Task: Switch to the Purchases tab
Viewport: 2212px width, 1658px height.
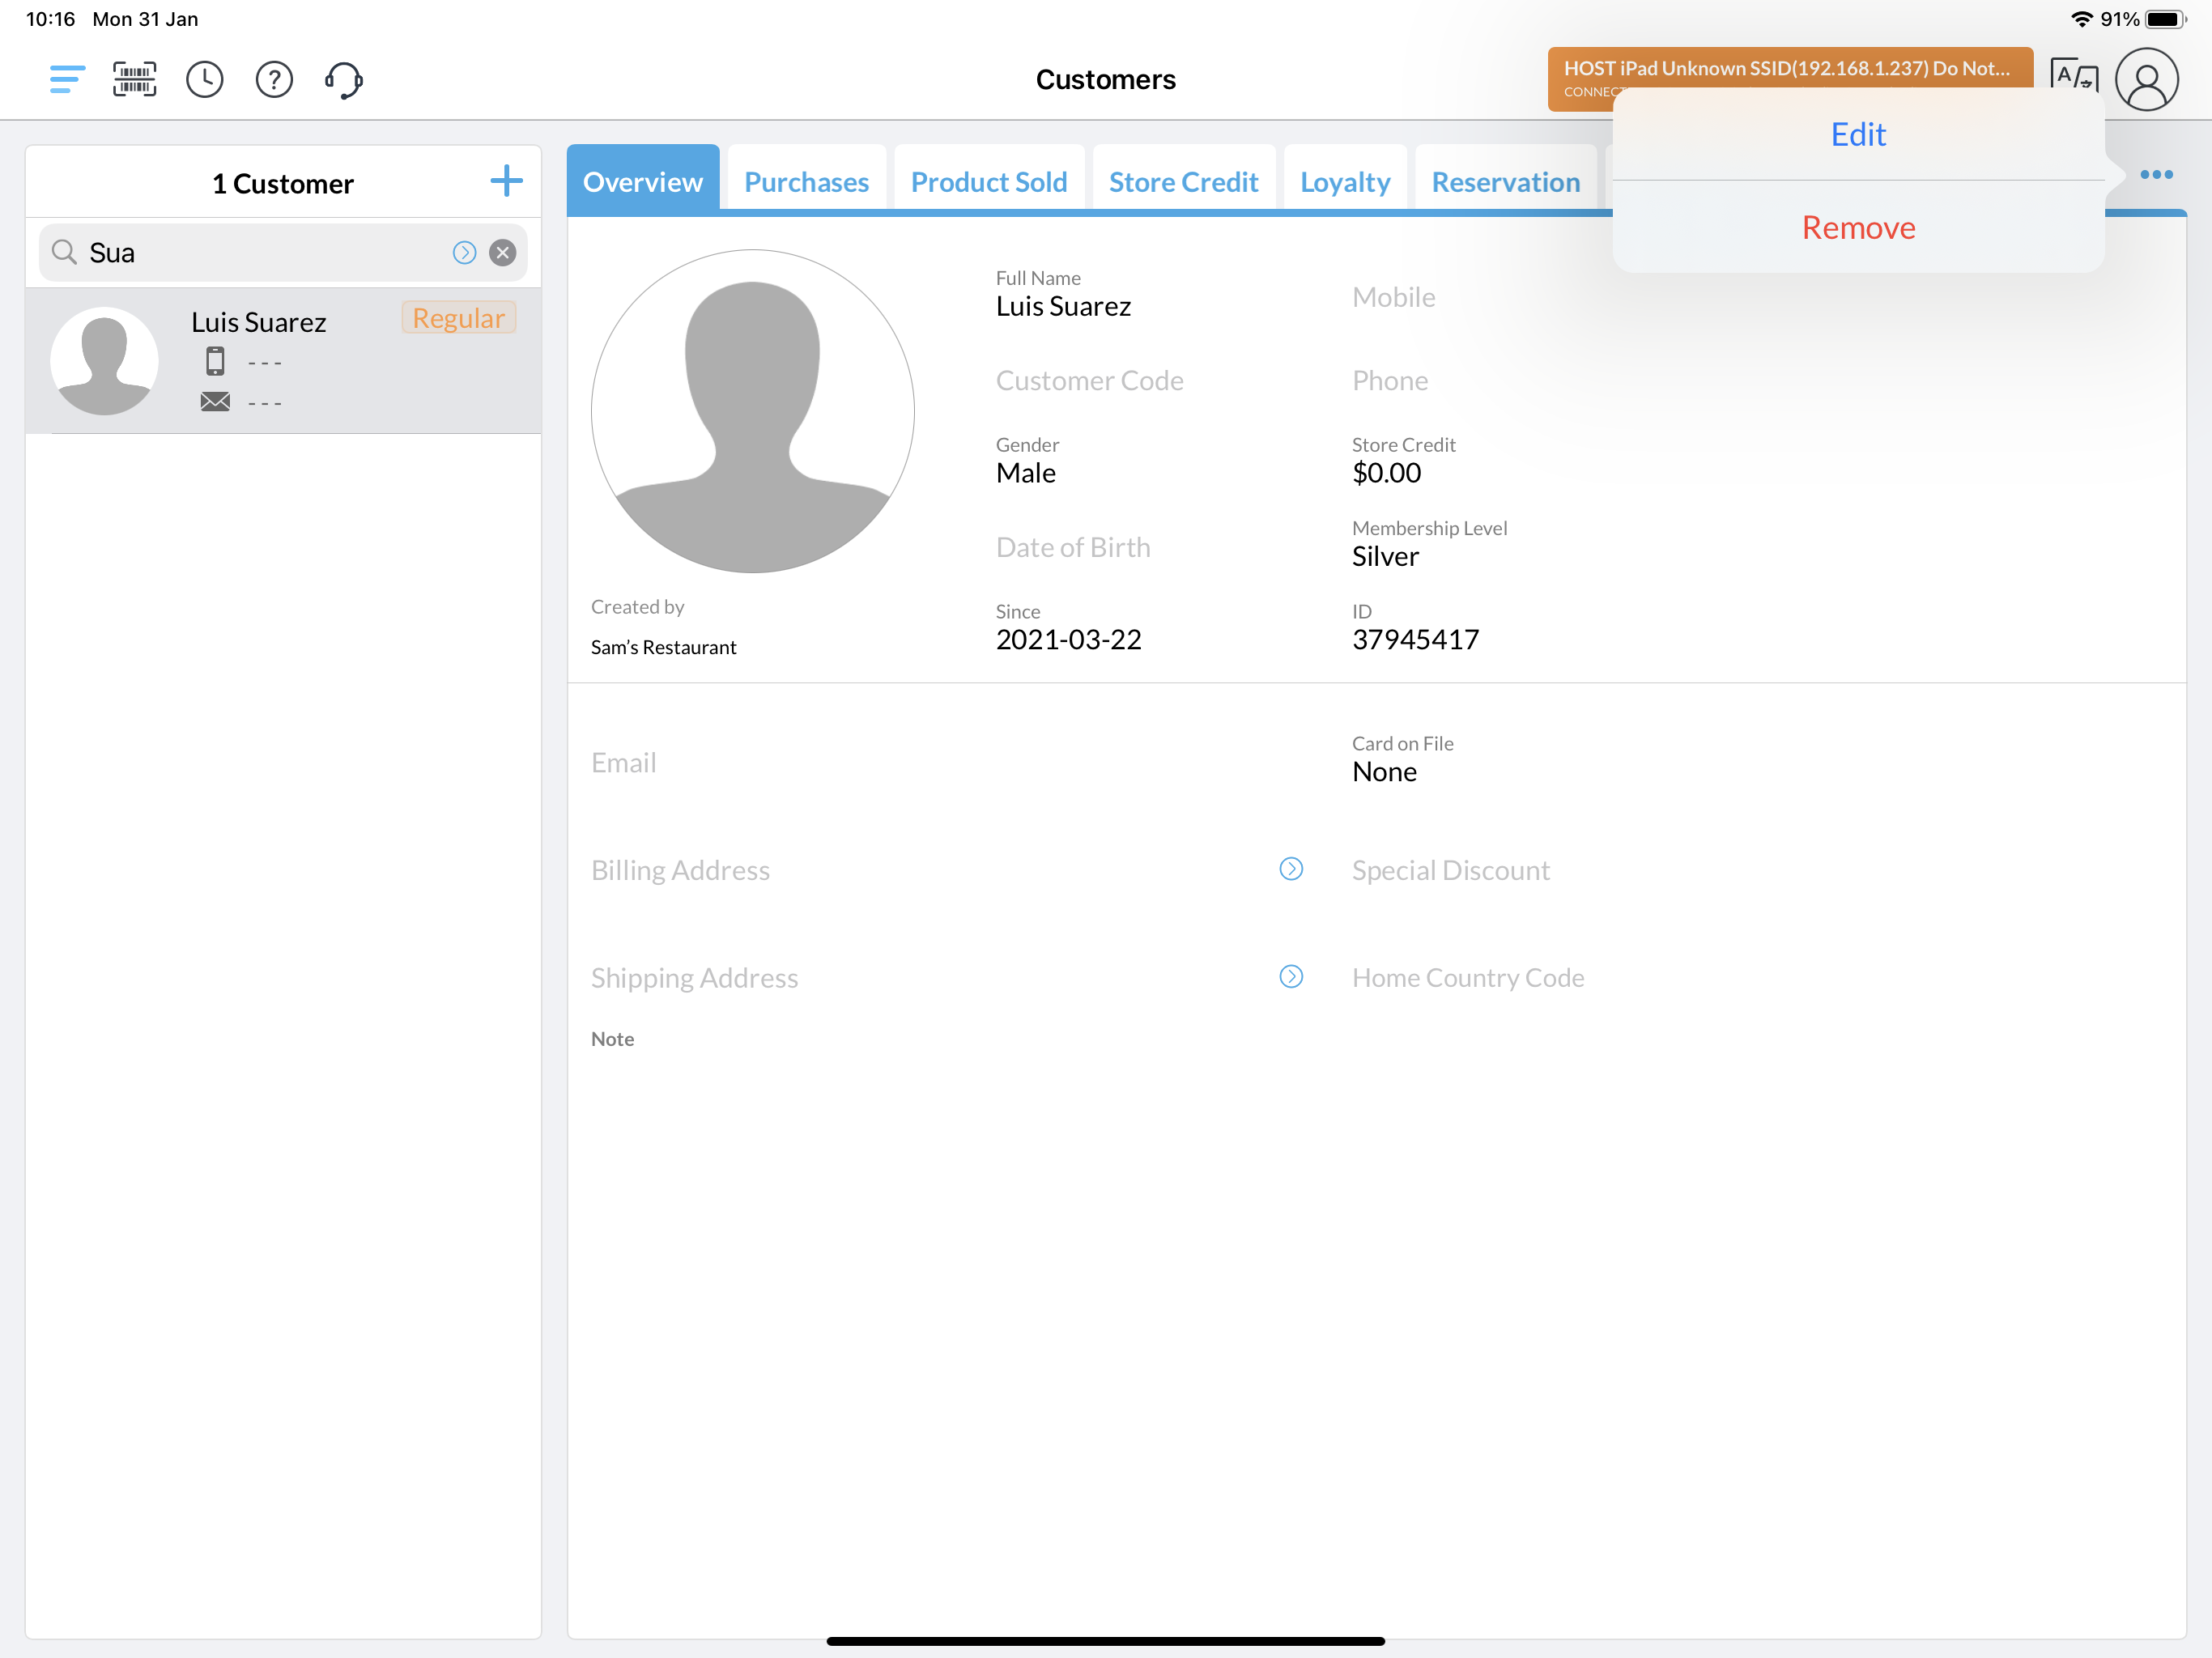Action: click(x=806, y=182)
